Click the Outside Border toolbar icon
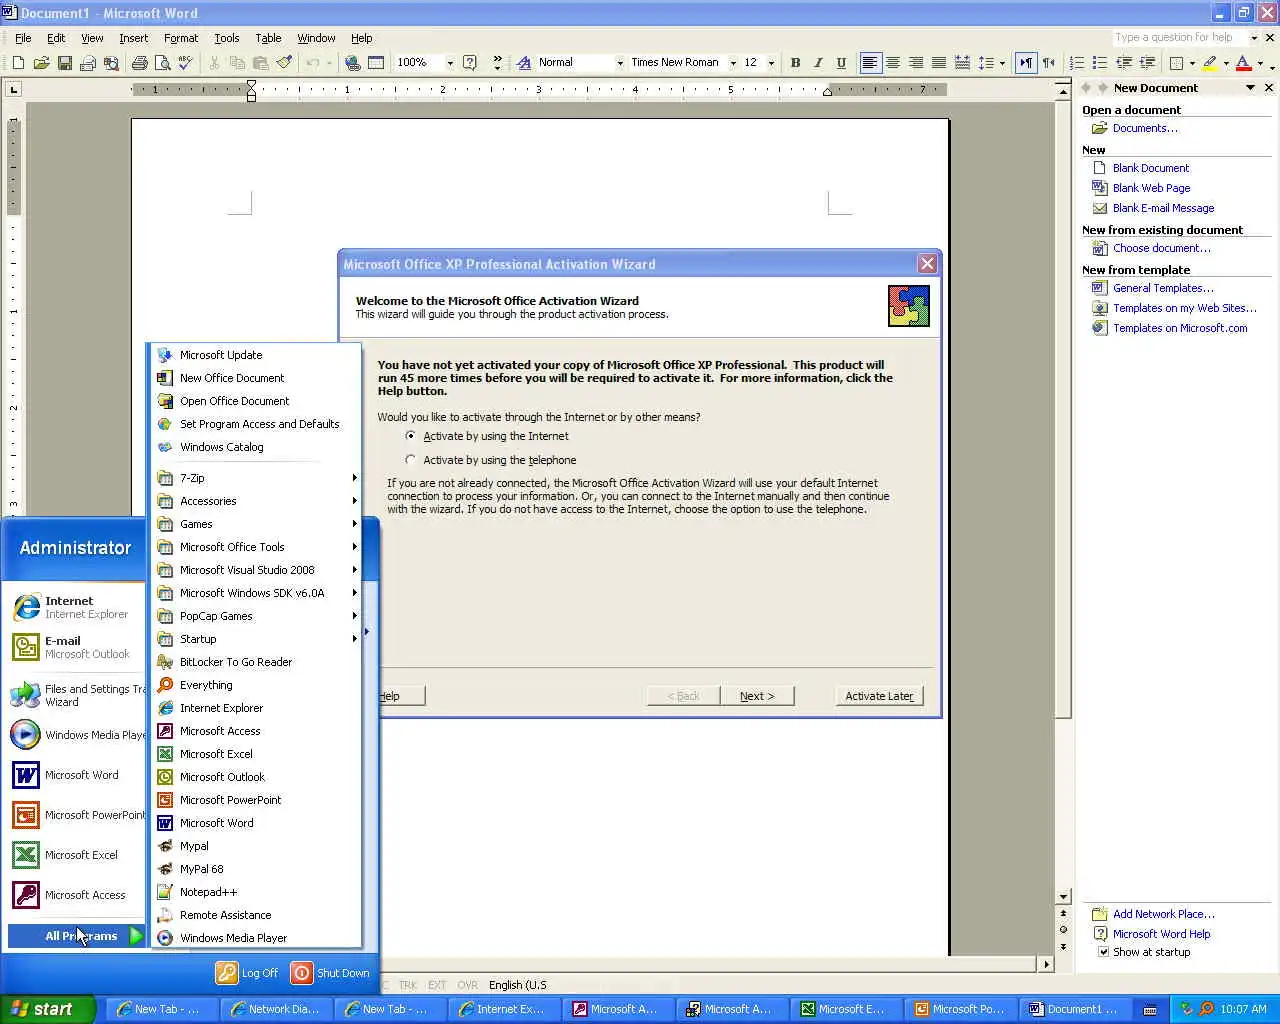The image size is (1280, 1024). (1176, 63)
